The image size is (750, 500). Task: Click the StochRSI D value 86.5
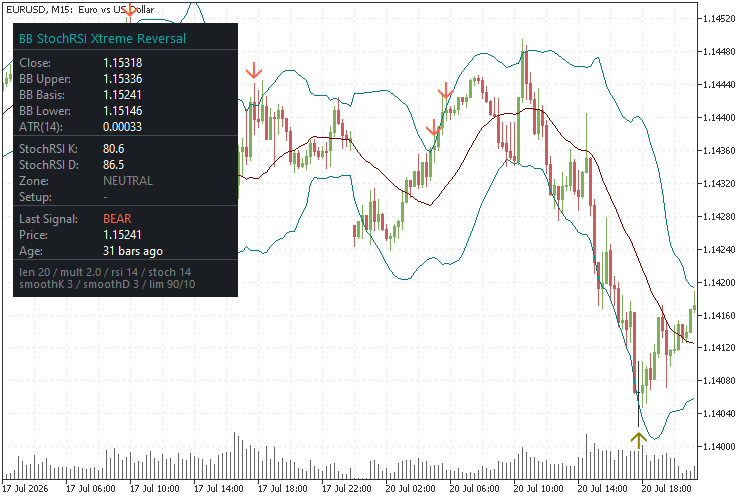(x=113, y=165)
